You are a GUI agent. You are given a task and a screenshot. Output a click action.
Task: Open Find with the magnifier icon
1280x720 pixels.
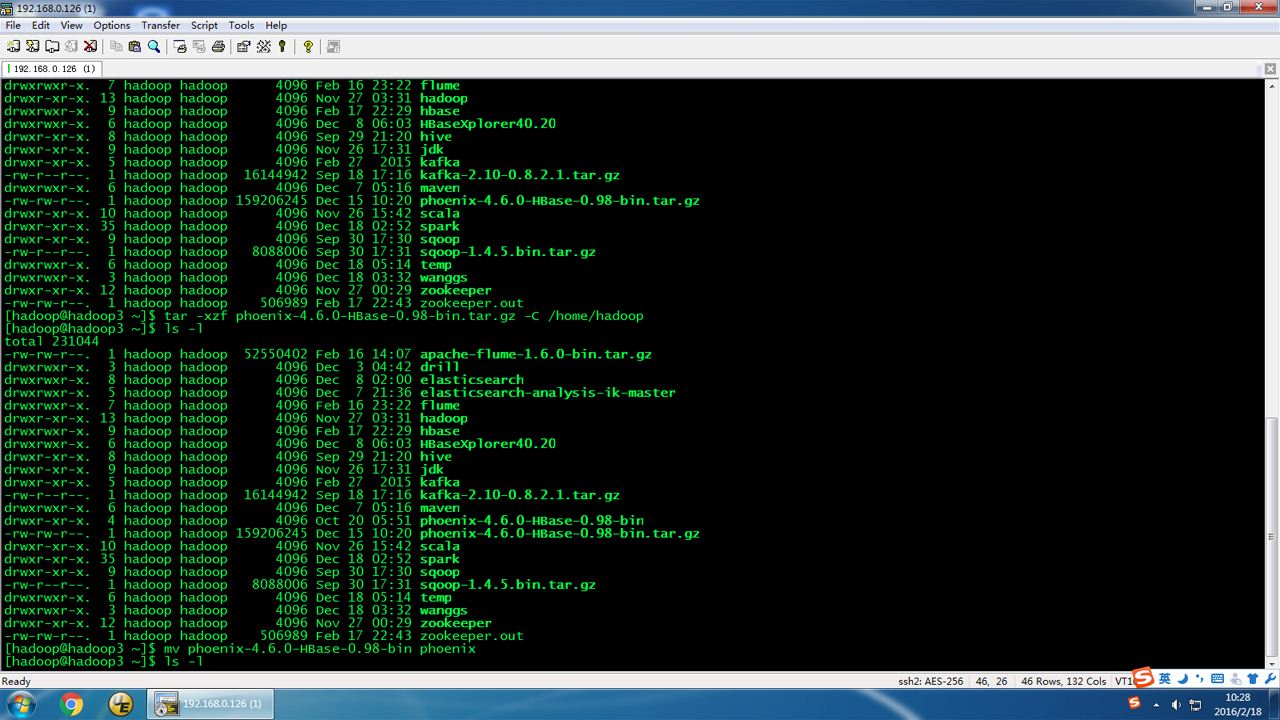pos(154,46)
